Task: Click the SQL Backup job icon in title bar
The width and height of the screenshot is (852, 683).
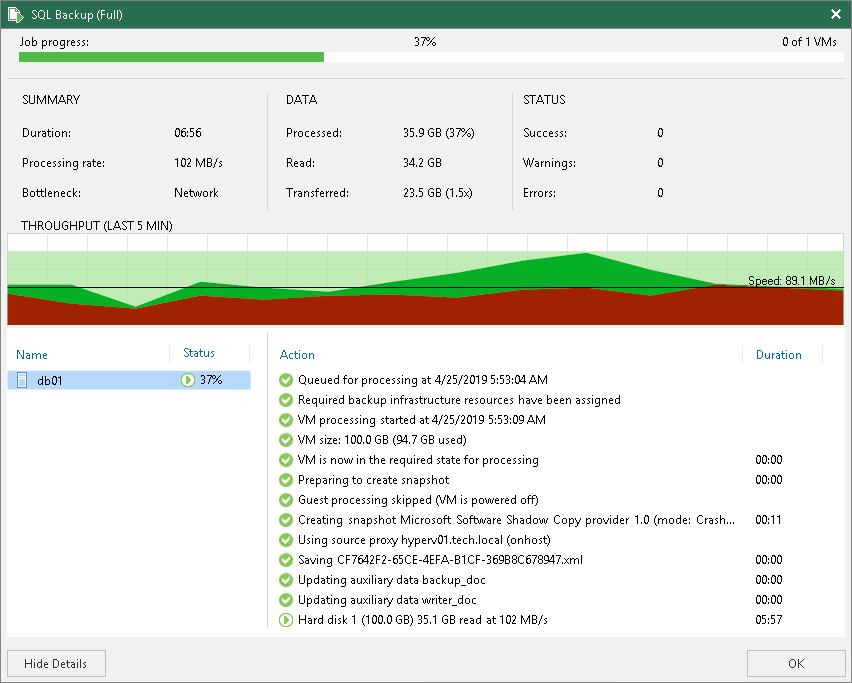Action: pos(15,15)
